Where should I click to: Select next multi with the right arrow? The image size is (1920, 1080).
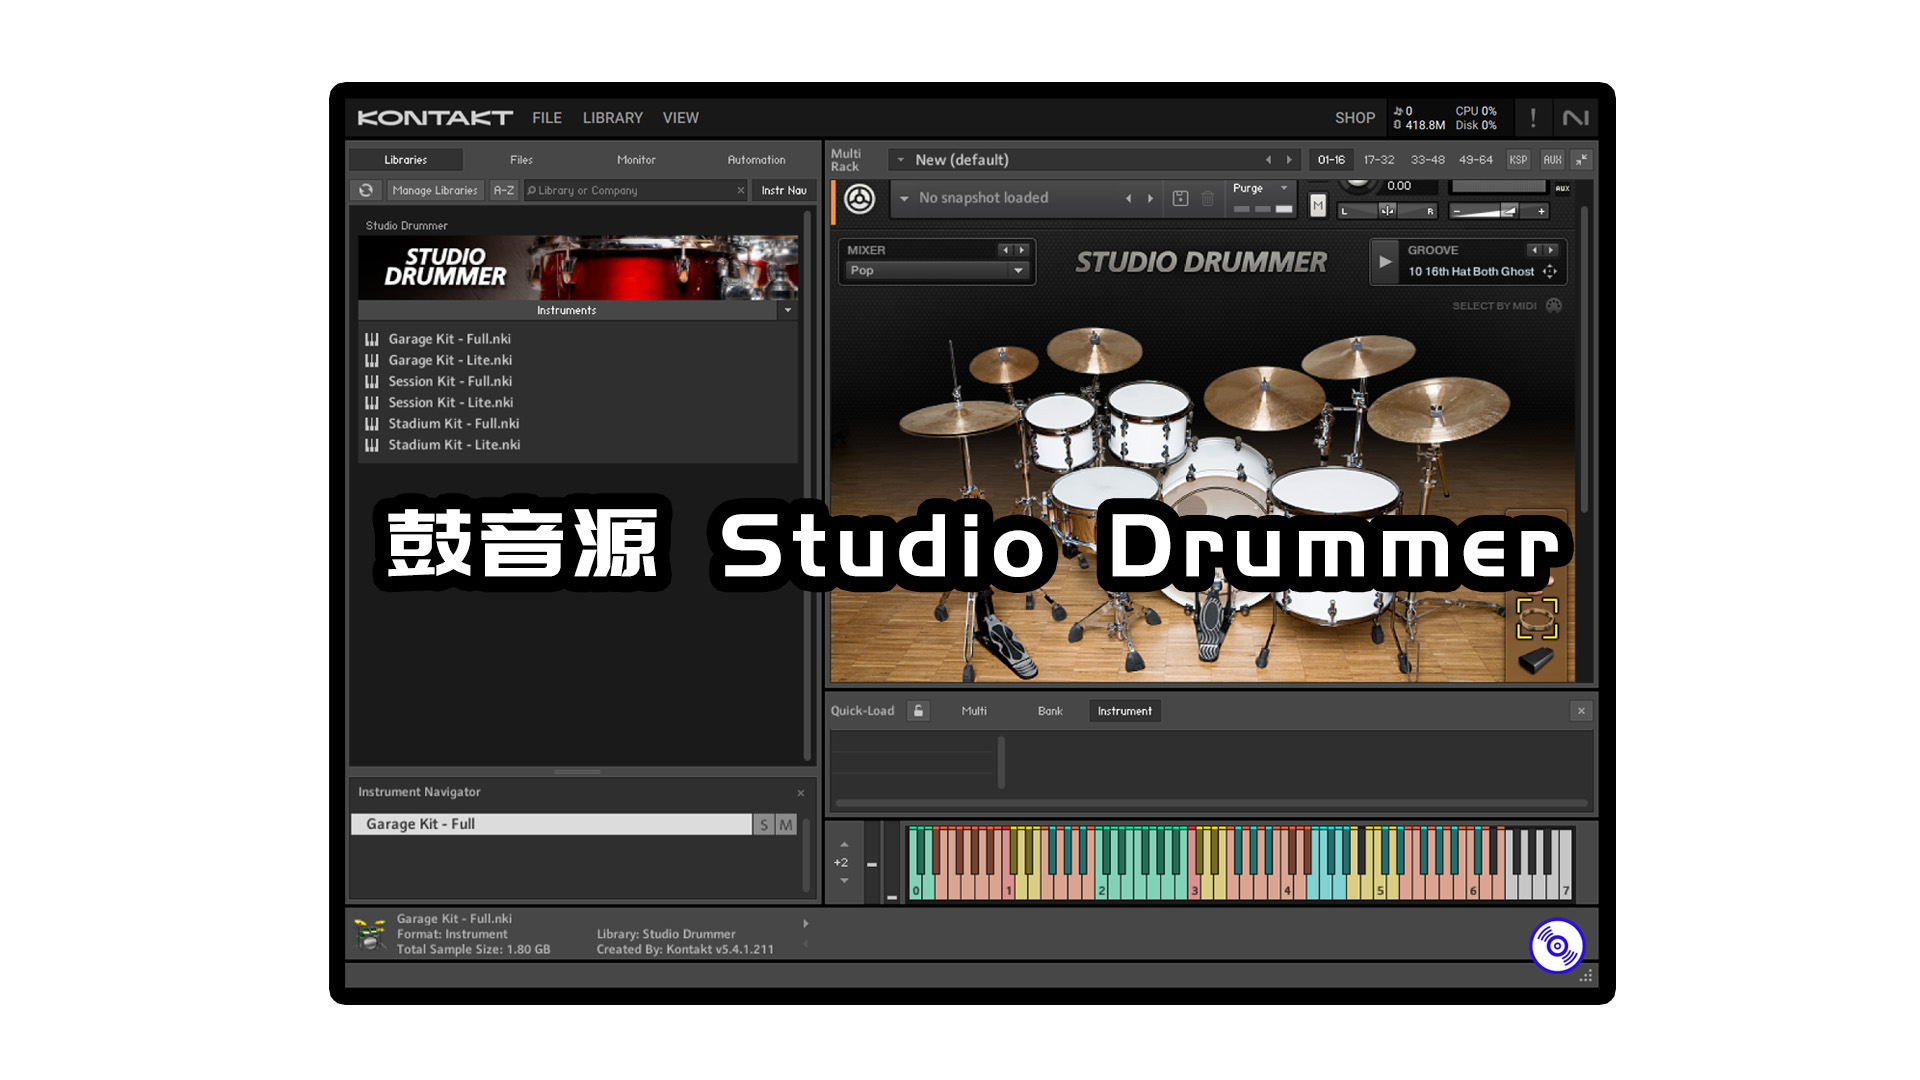[1288, 160]
